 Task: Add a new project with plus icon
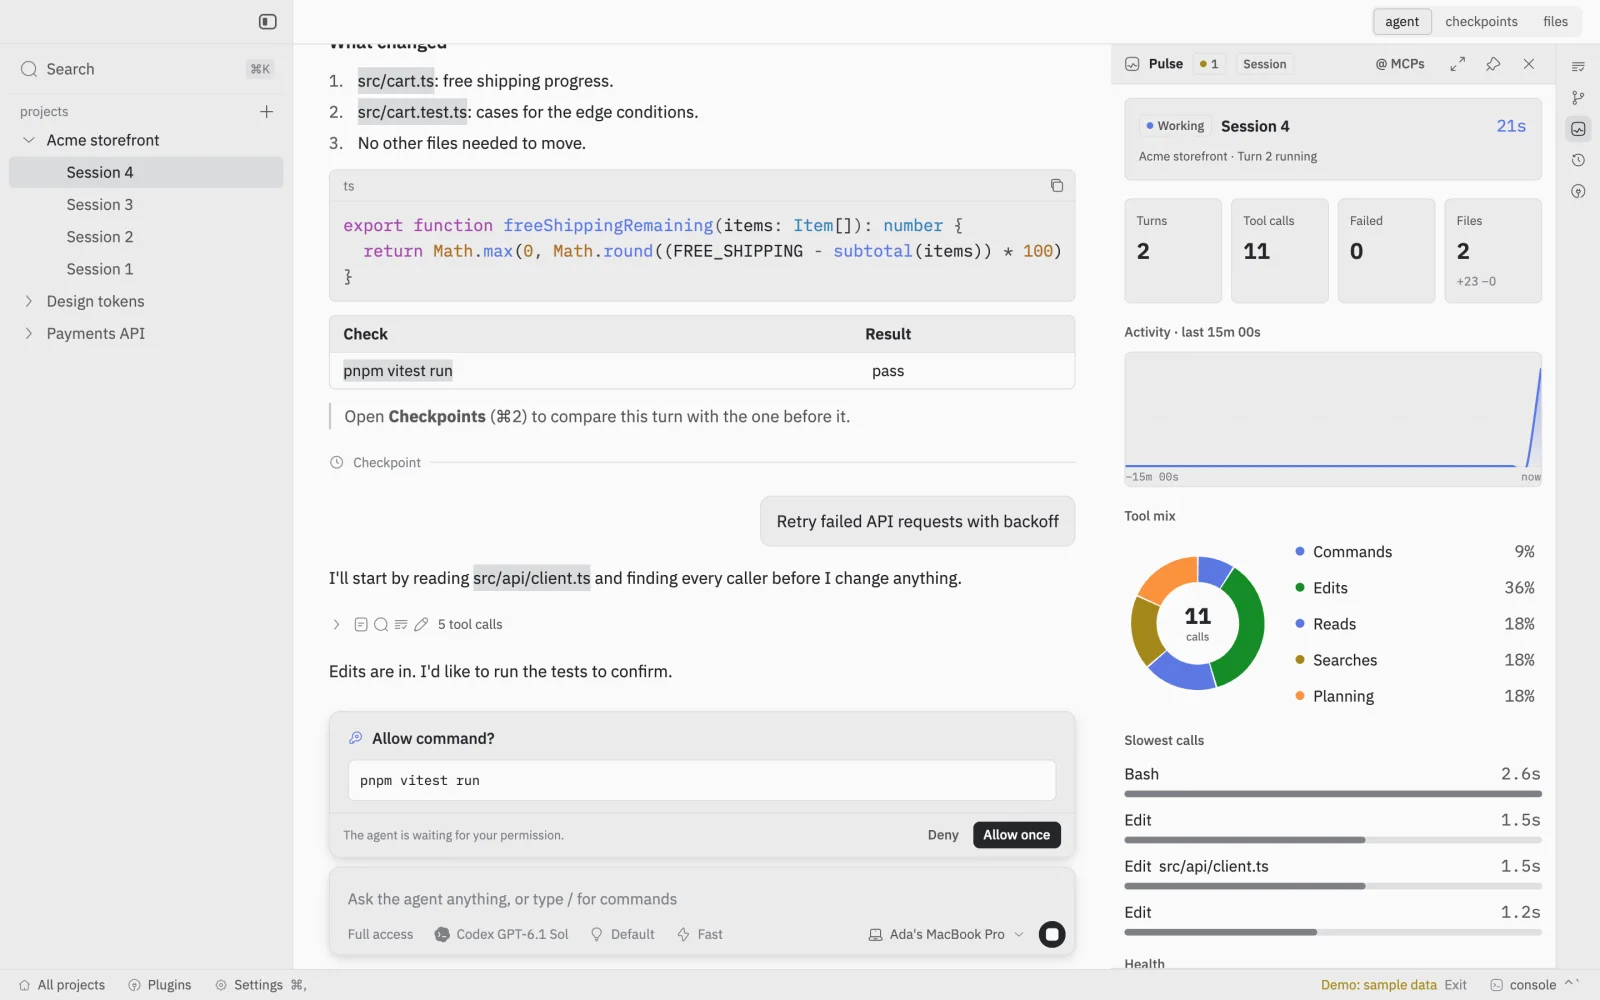266,112
